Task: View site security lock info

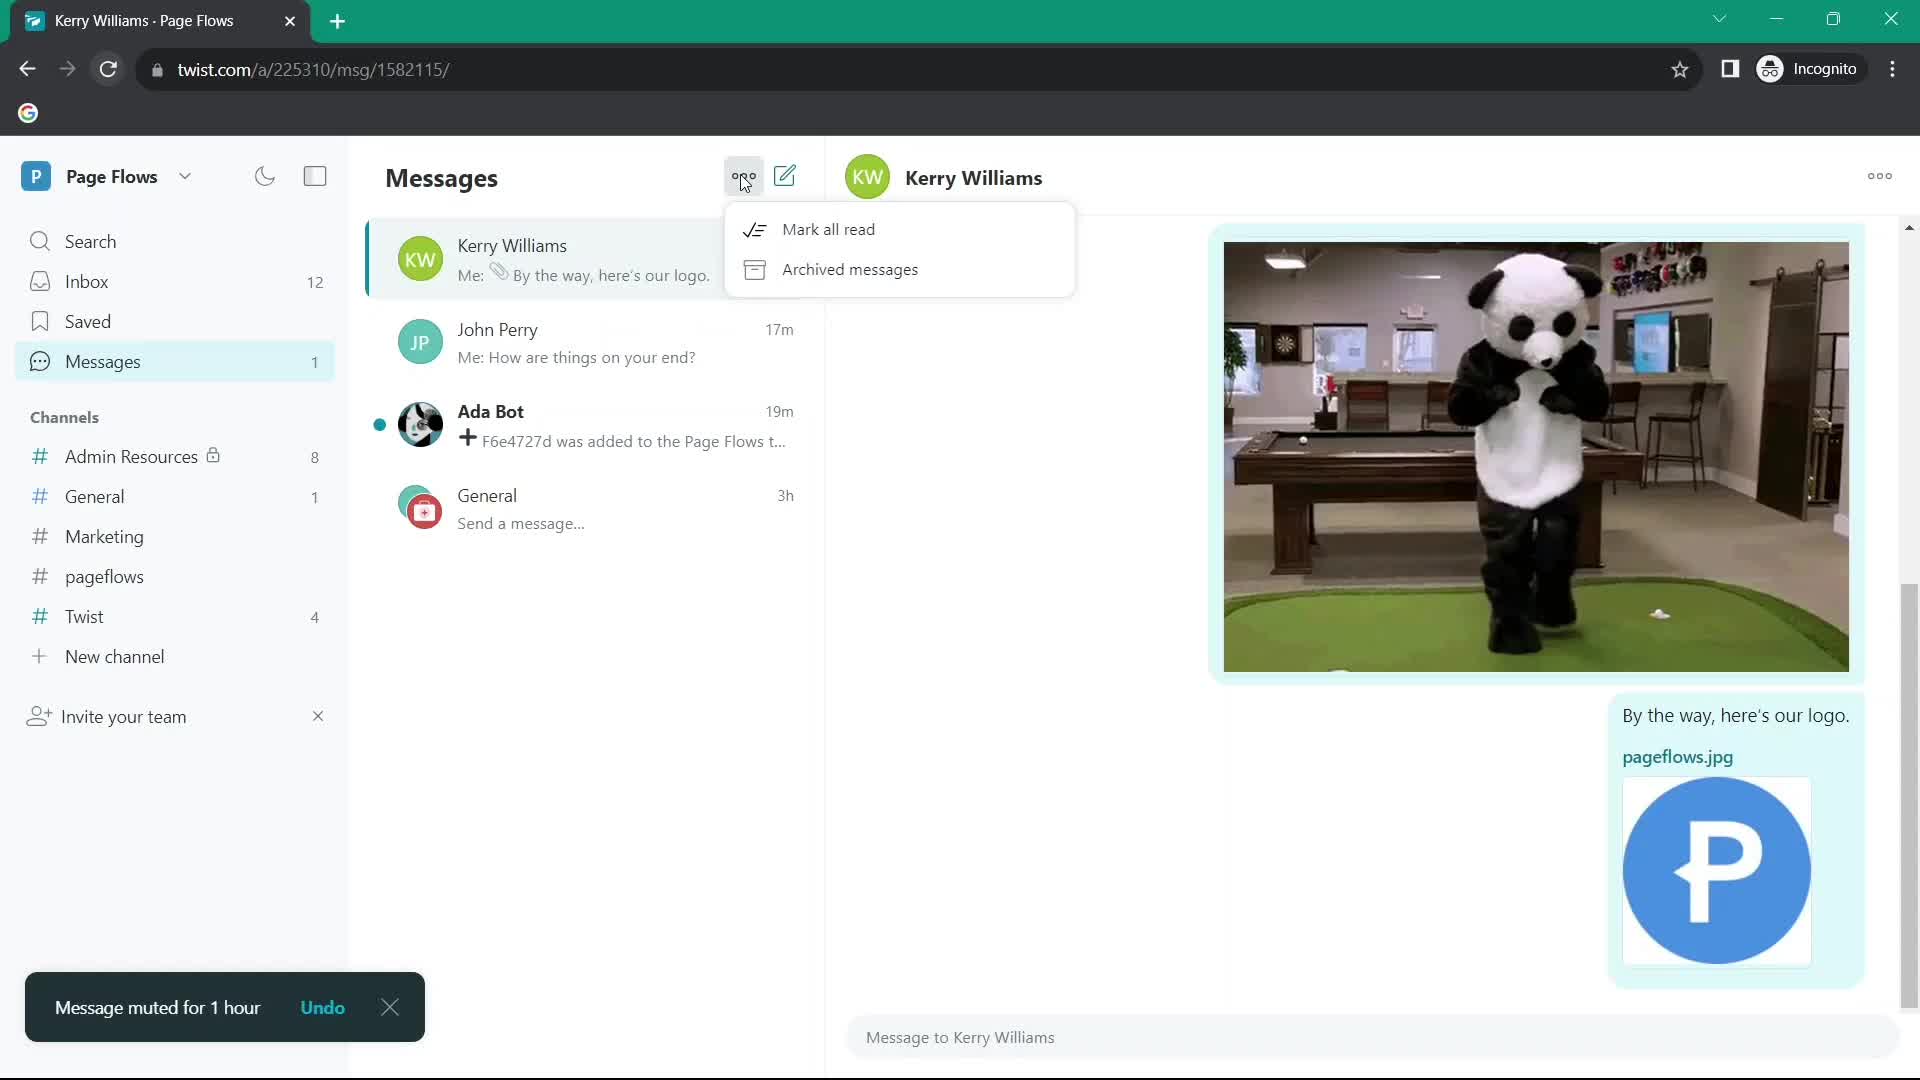Action: click(157, 70)
